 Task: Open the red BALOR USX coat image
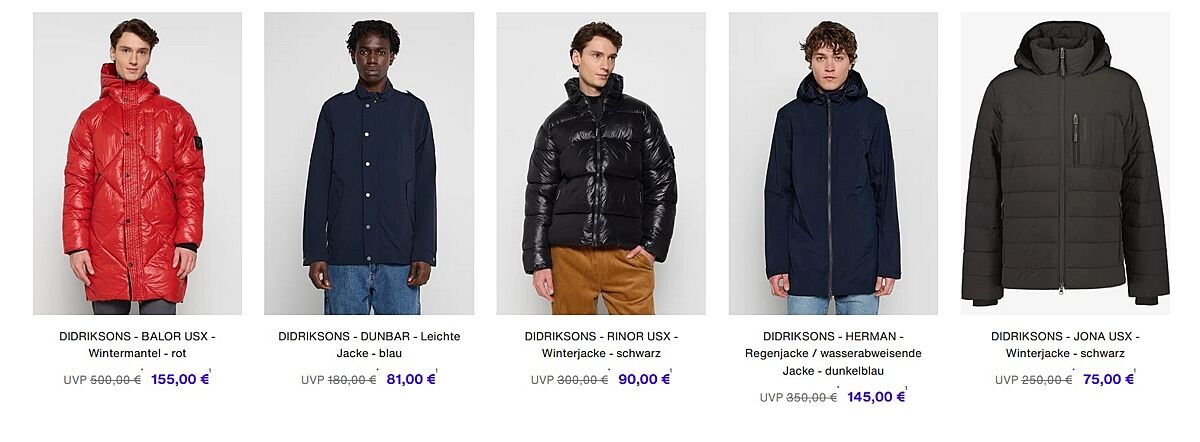(x=137, y=163)
